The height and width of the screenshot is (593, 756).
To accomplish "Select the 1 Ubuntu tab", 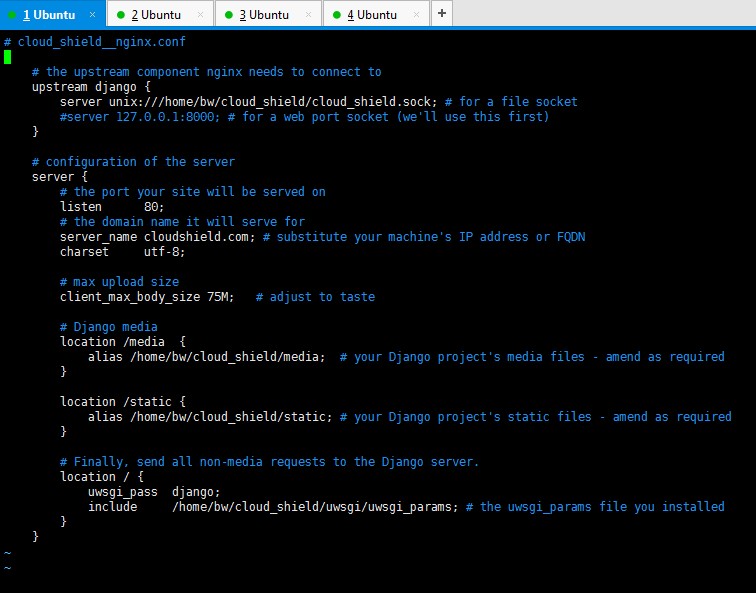I will (52, 14).
